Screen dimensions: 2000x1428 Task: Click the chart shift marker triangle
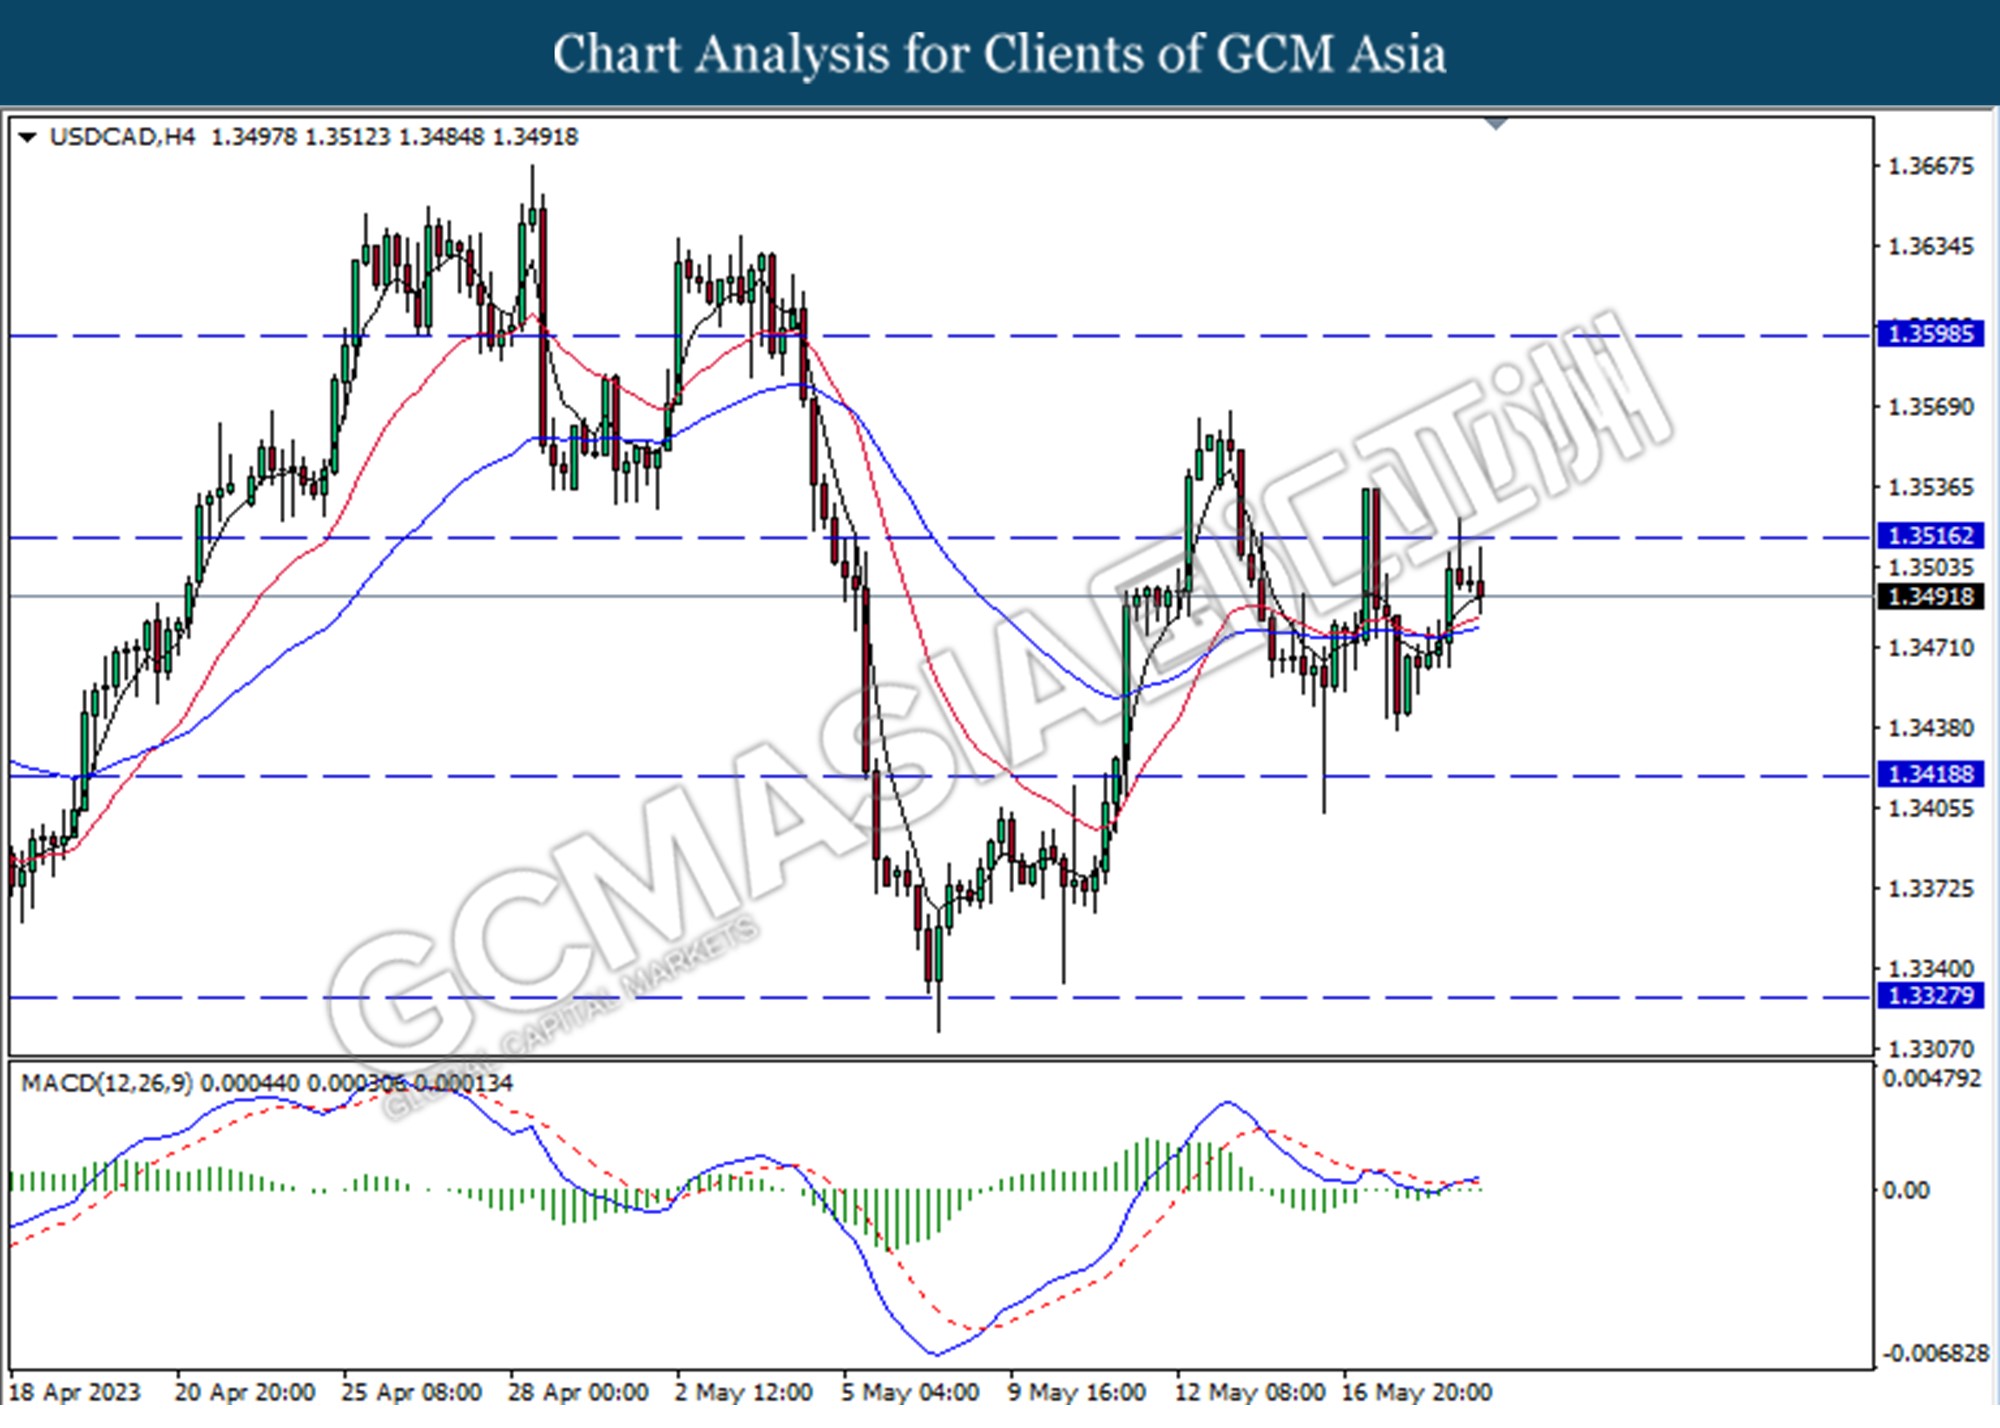1496,124
